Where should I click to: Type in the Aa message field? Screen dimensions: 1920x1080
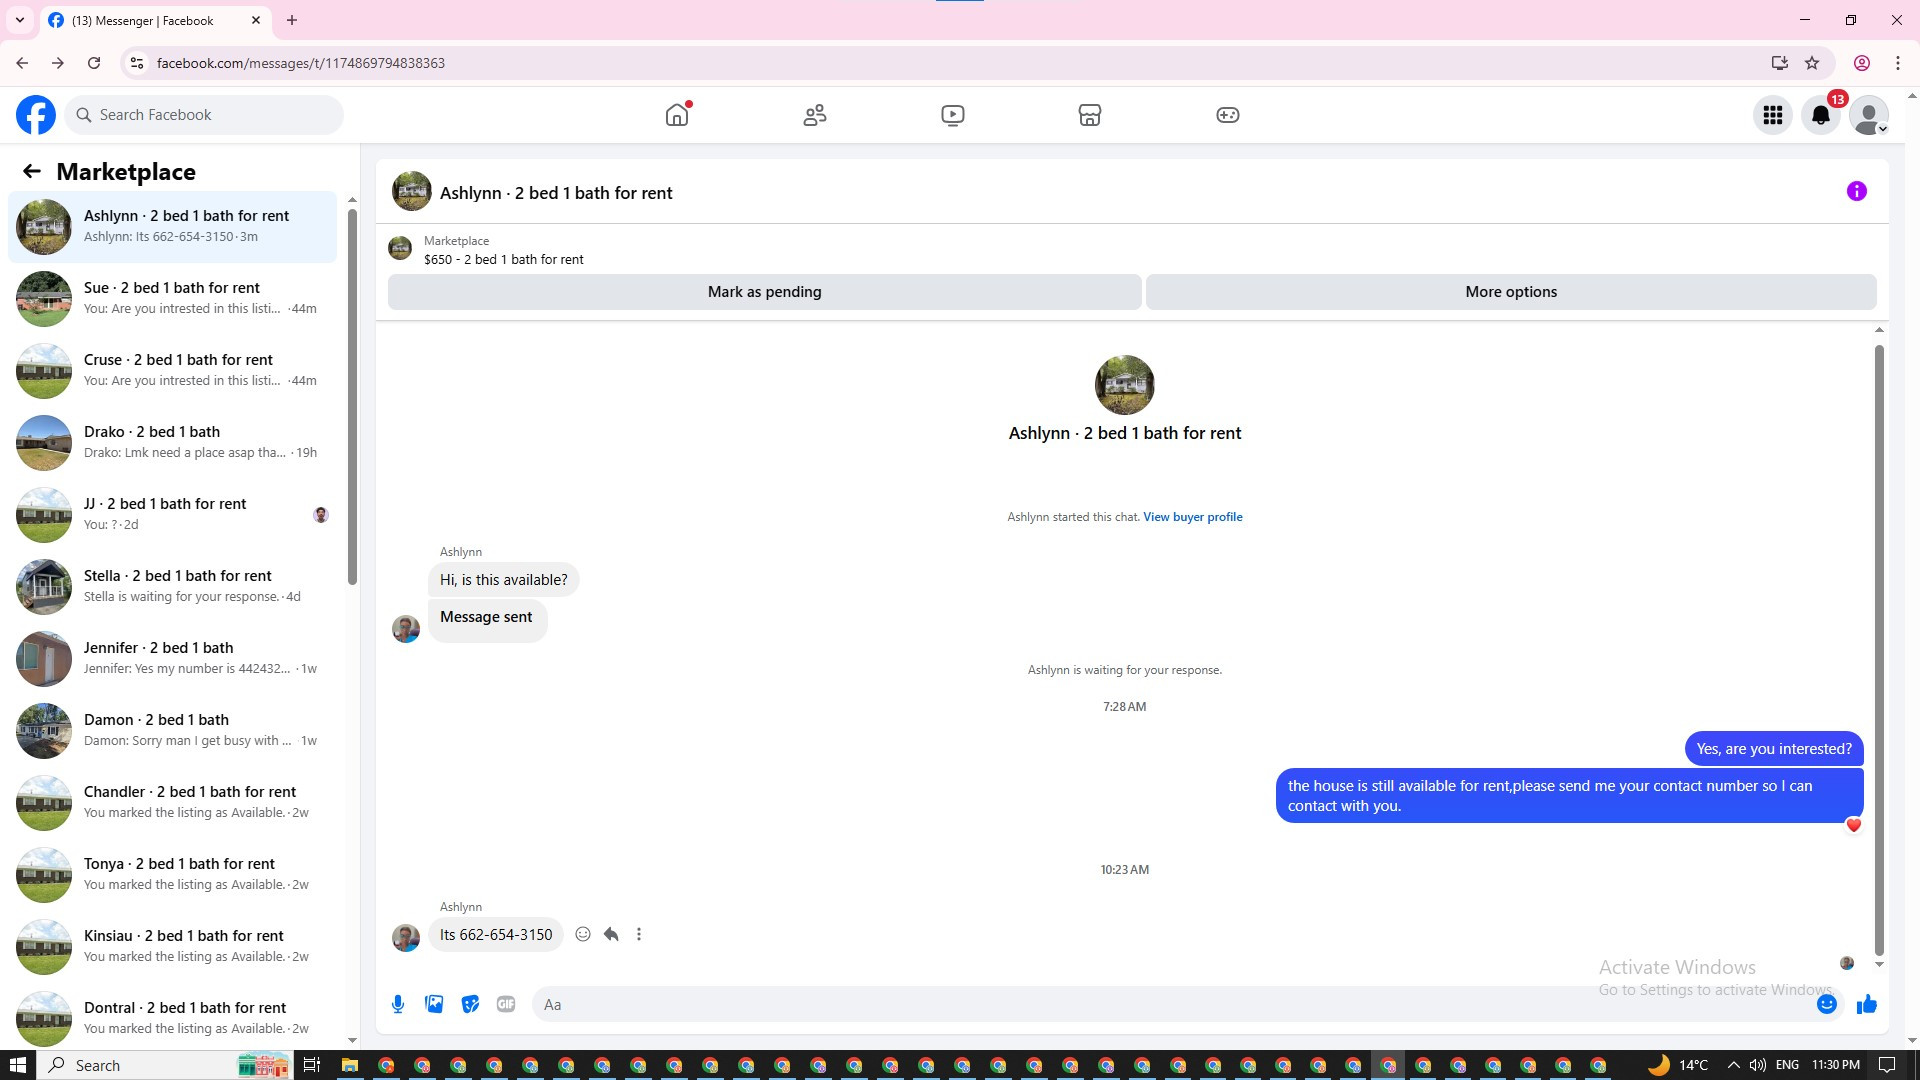point(1170,1004)
